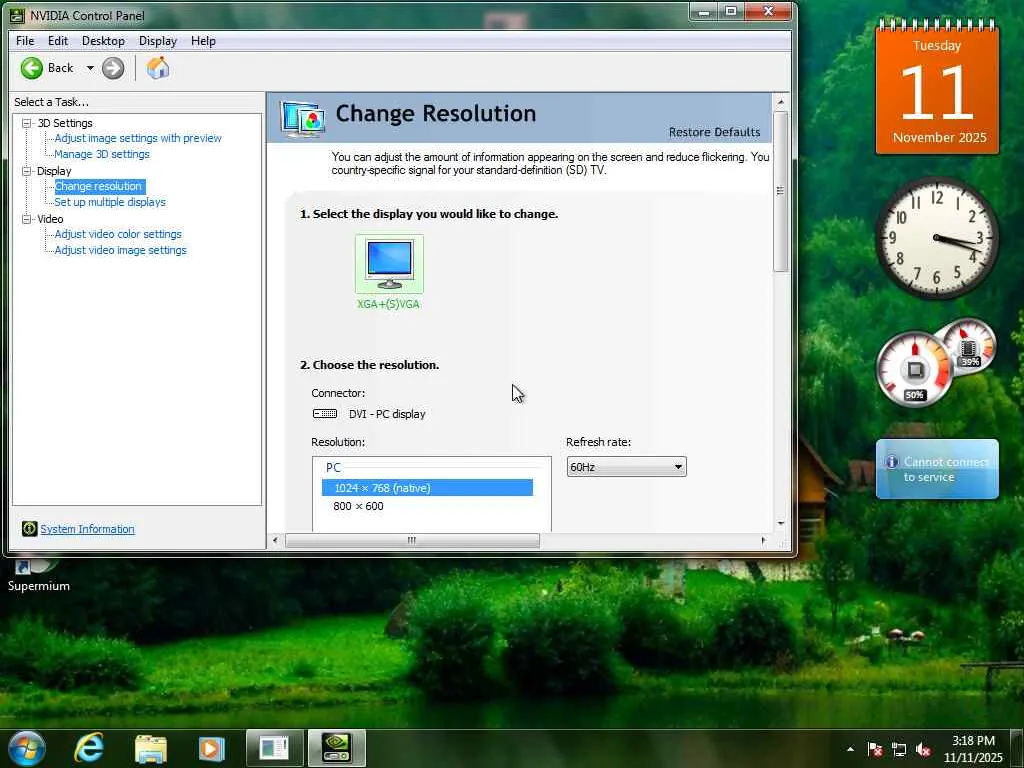Click the vertical scrollbar thumb
1024x768 pixels.
(x=780, y=191)
